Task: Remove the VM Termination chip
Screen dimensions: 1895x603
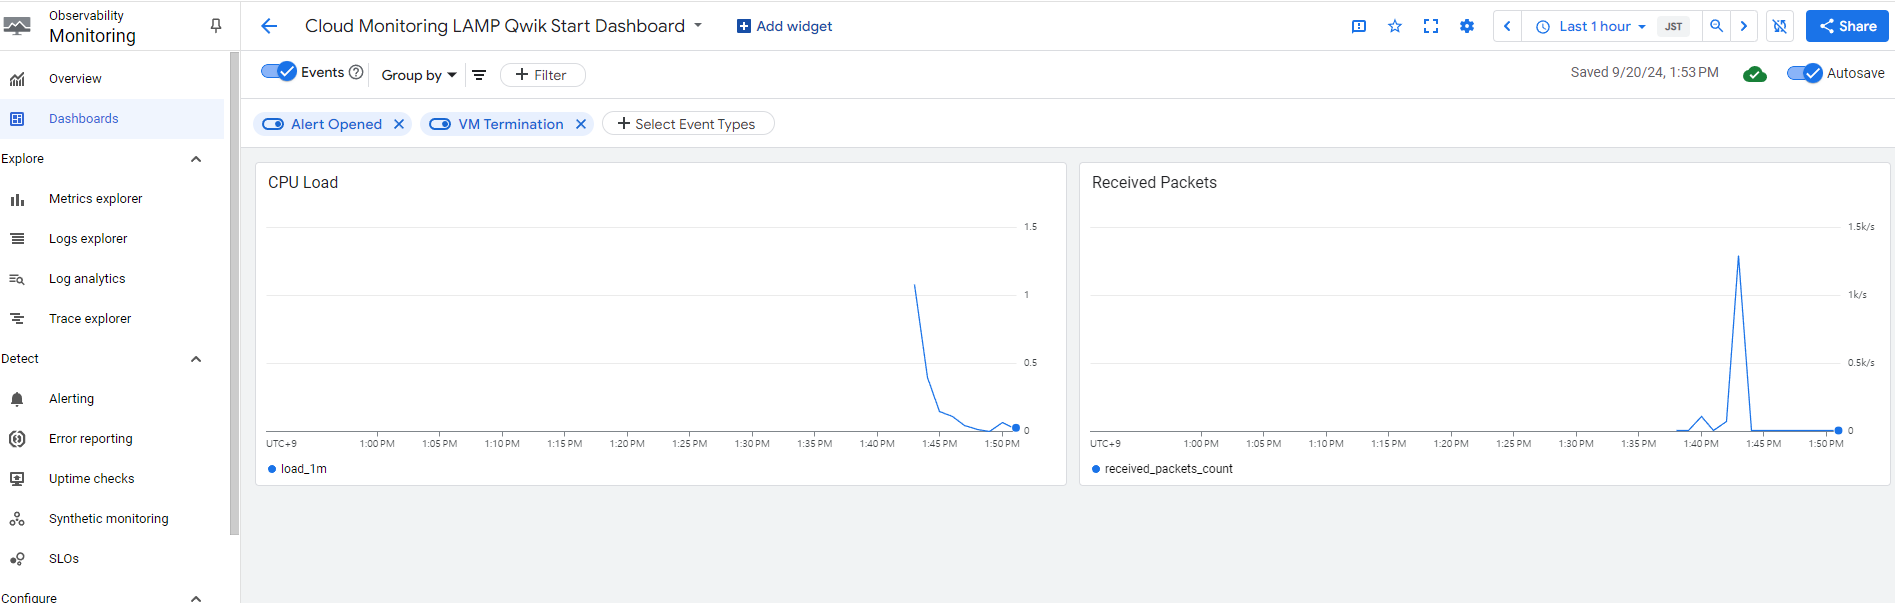Action: [x=581, y=124]
